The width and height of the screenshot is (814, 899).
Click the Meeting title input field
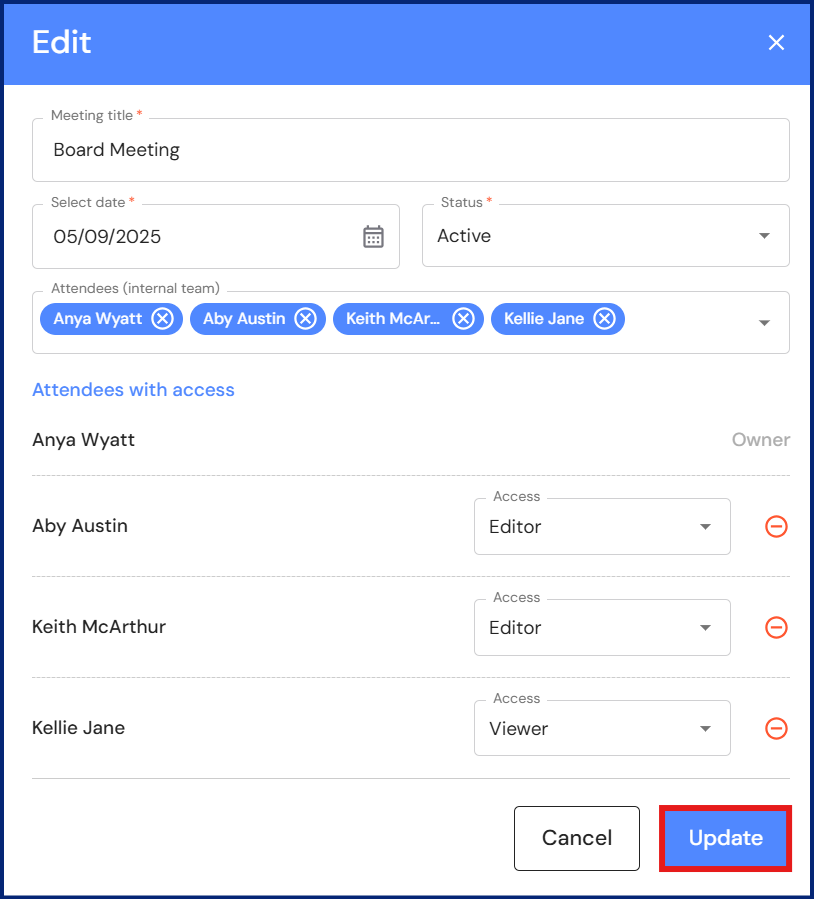(410, 150)
